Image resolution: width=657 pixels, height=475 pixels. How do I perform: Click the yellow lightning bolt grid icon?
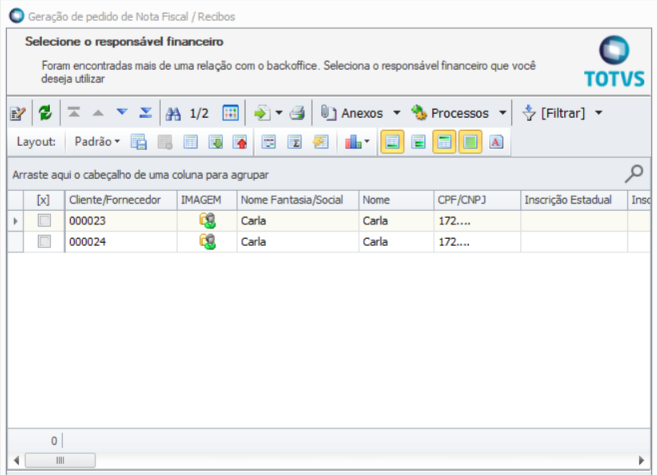(321, 142)
